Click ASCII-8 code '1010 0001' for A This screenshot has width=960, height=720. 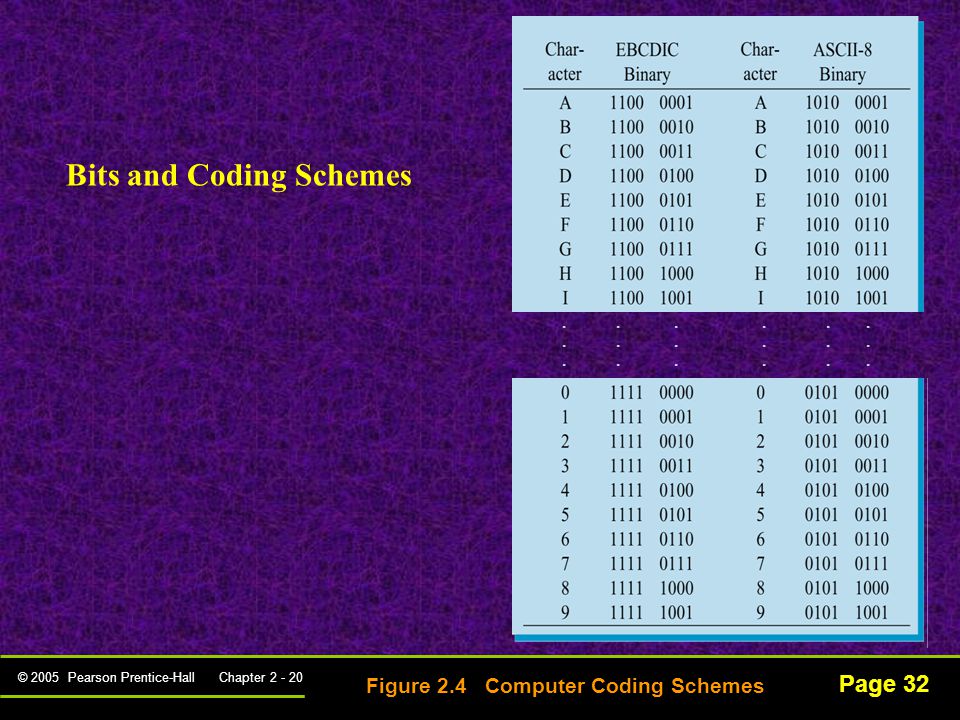point(847,103)
